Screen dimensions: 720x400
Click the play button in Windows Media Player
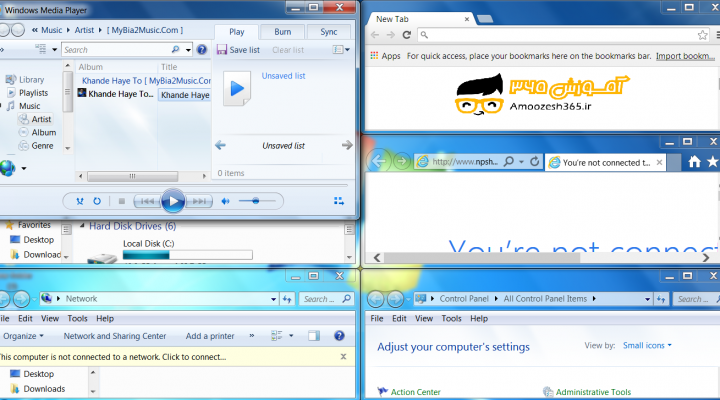point(173,201)
